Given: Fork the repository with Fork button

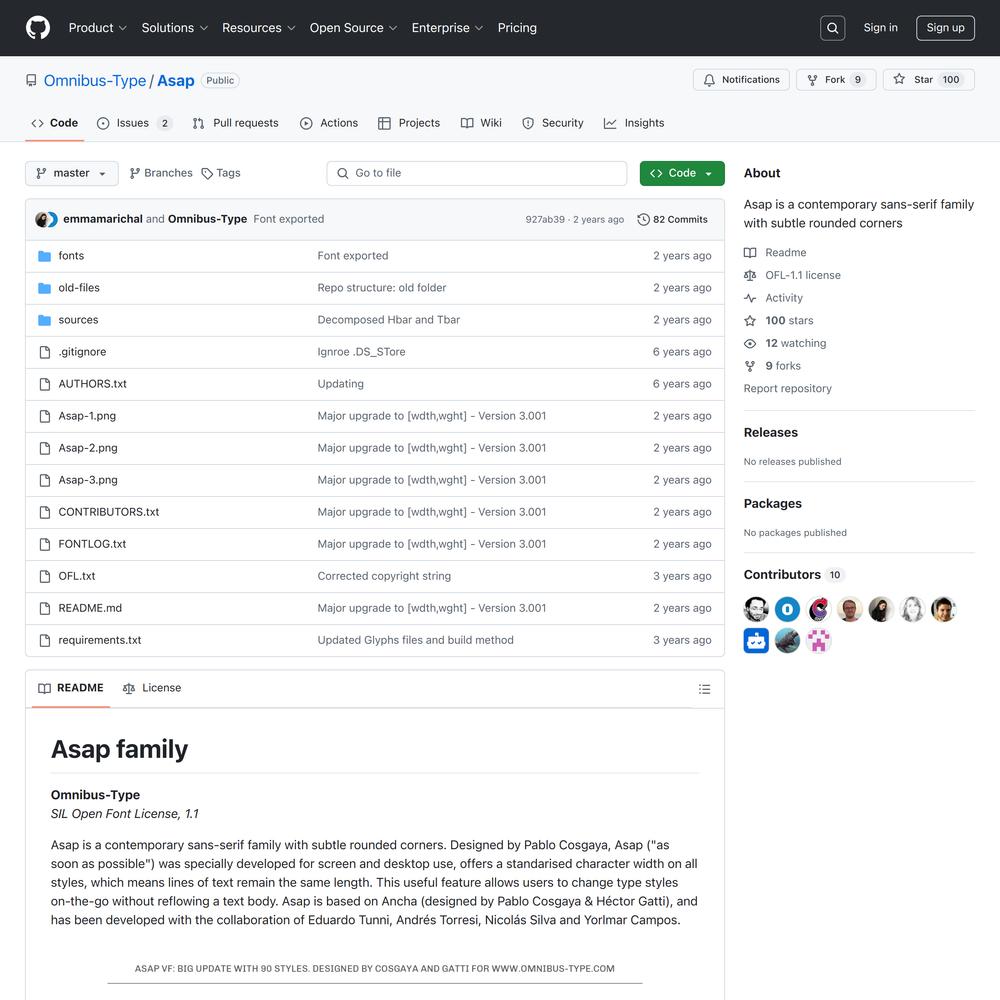Looking at the screenshot, I should [x=835, y=80].
